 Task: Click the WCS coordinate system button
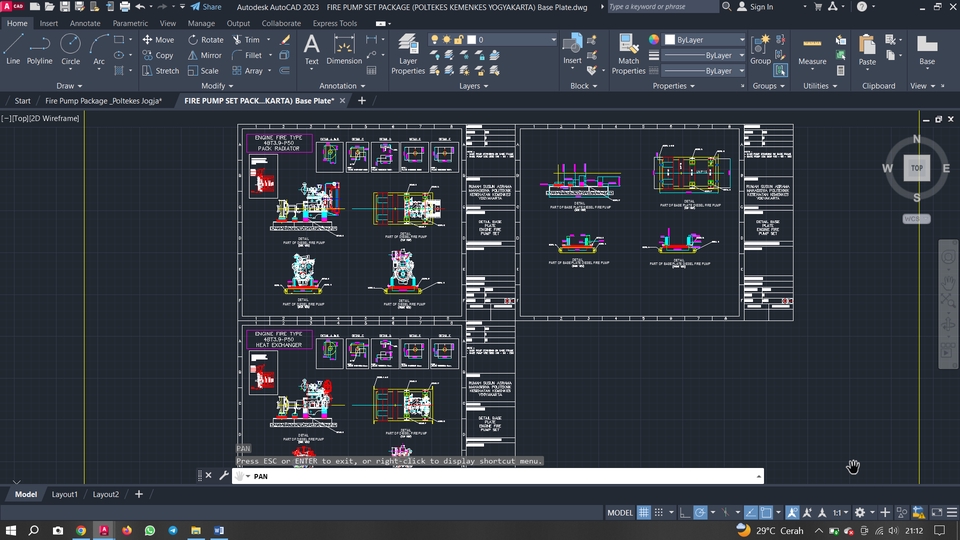point(916,219)
